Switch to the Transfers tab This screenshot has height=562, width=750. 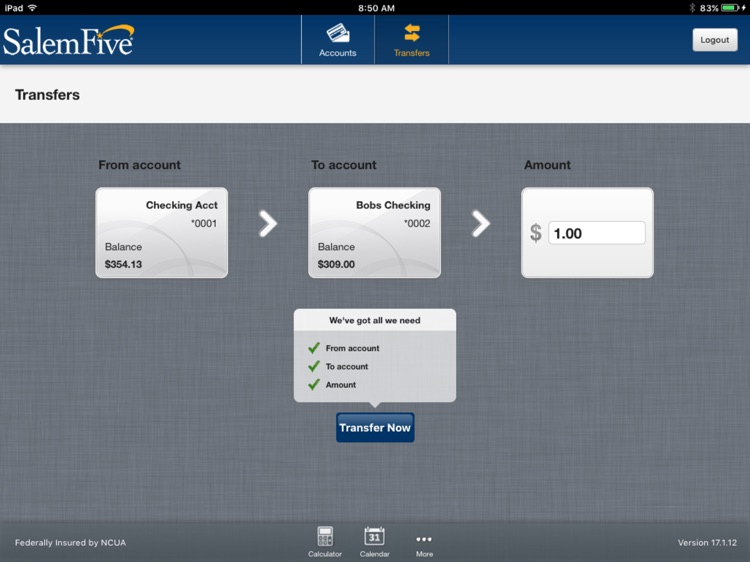tap(411, 40)
